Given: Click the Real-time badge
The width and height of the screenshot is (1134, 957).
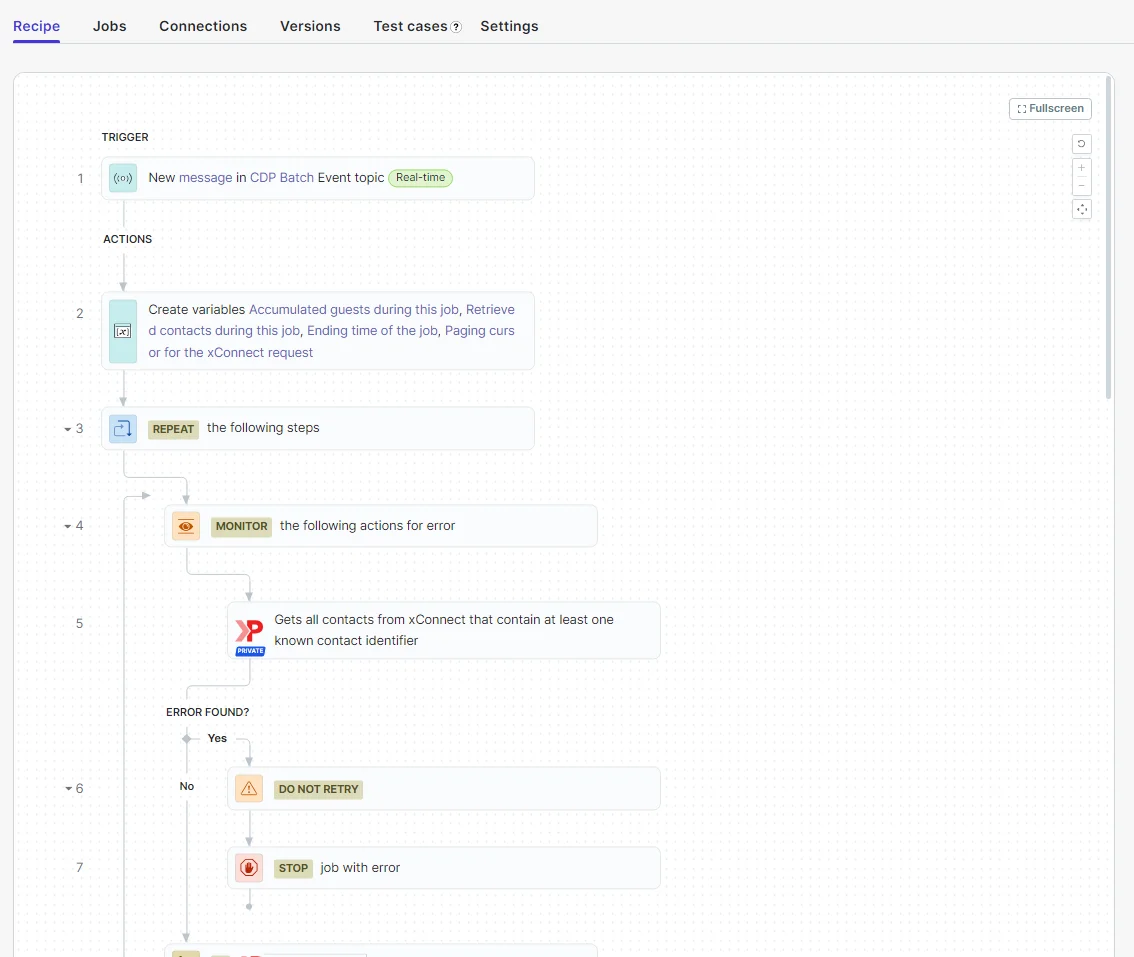Looking at the screenshot, I should click(420, 178).
